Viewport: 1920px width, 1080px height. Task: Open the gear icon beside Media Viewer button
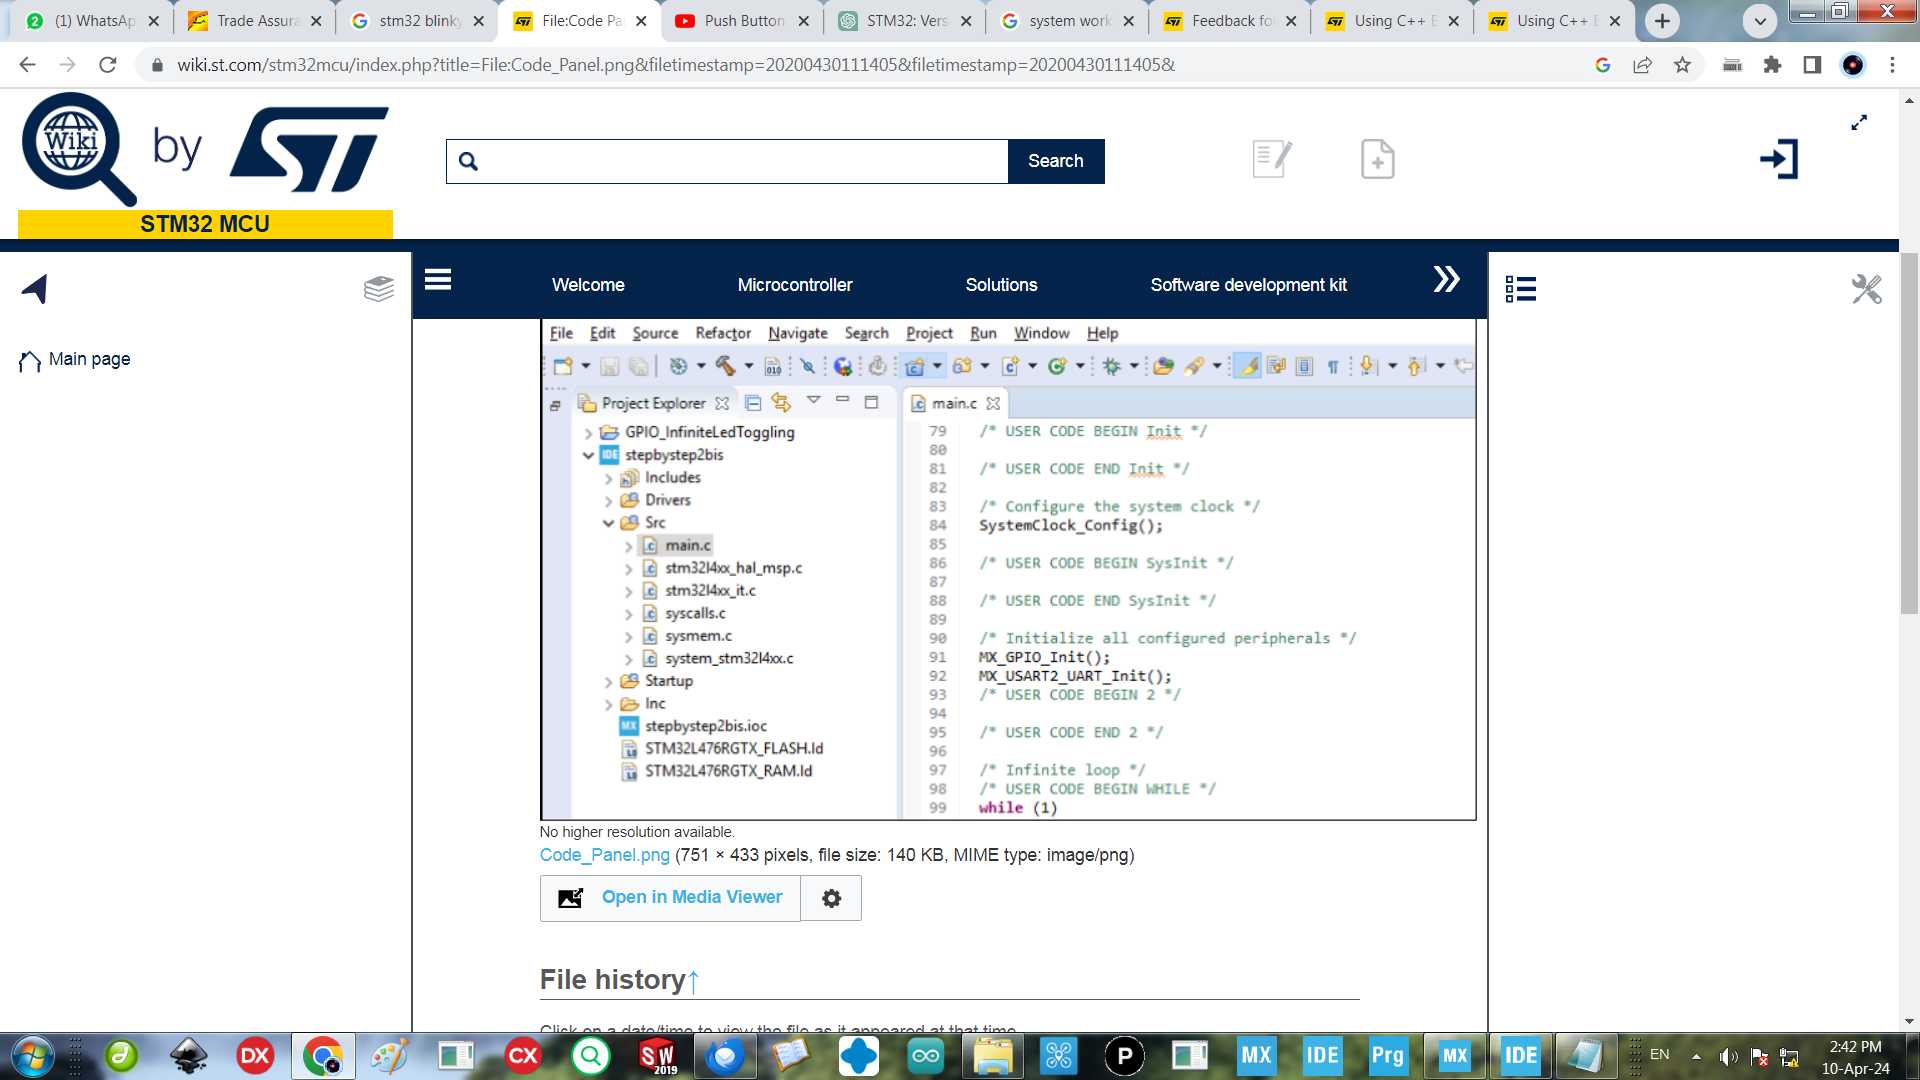click(x=831, y=897)
